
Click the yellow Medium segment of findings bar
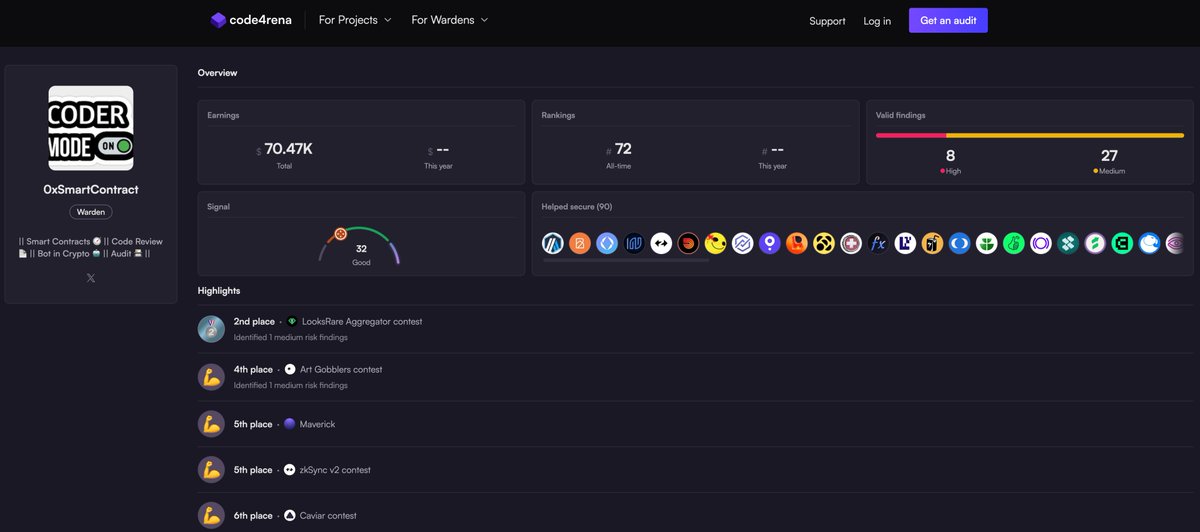click(1065, 135)
